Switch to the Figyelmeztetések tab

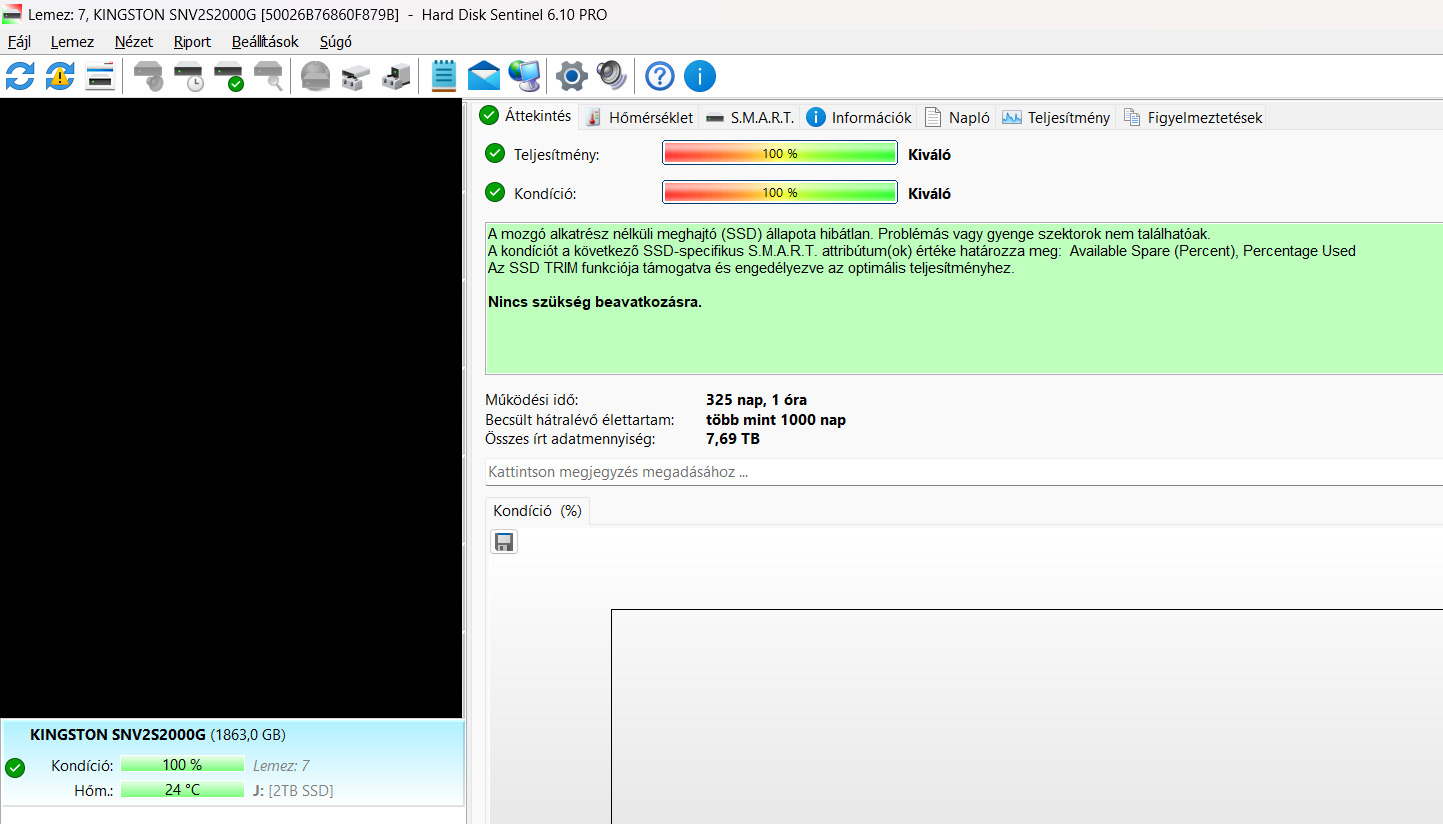[1193, 117]
